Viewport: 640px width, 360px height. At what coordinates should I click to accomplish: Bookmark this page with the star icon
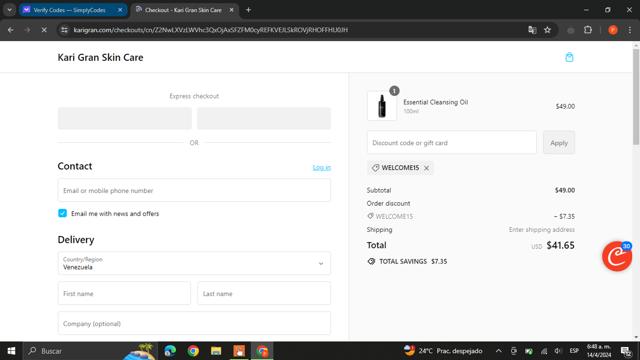(547, 30)
